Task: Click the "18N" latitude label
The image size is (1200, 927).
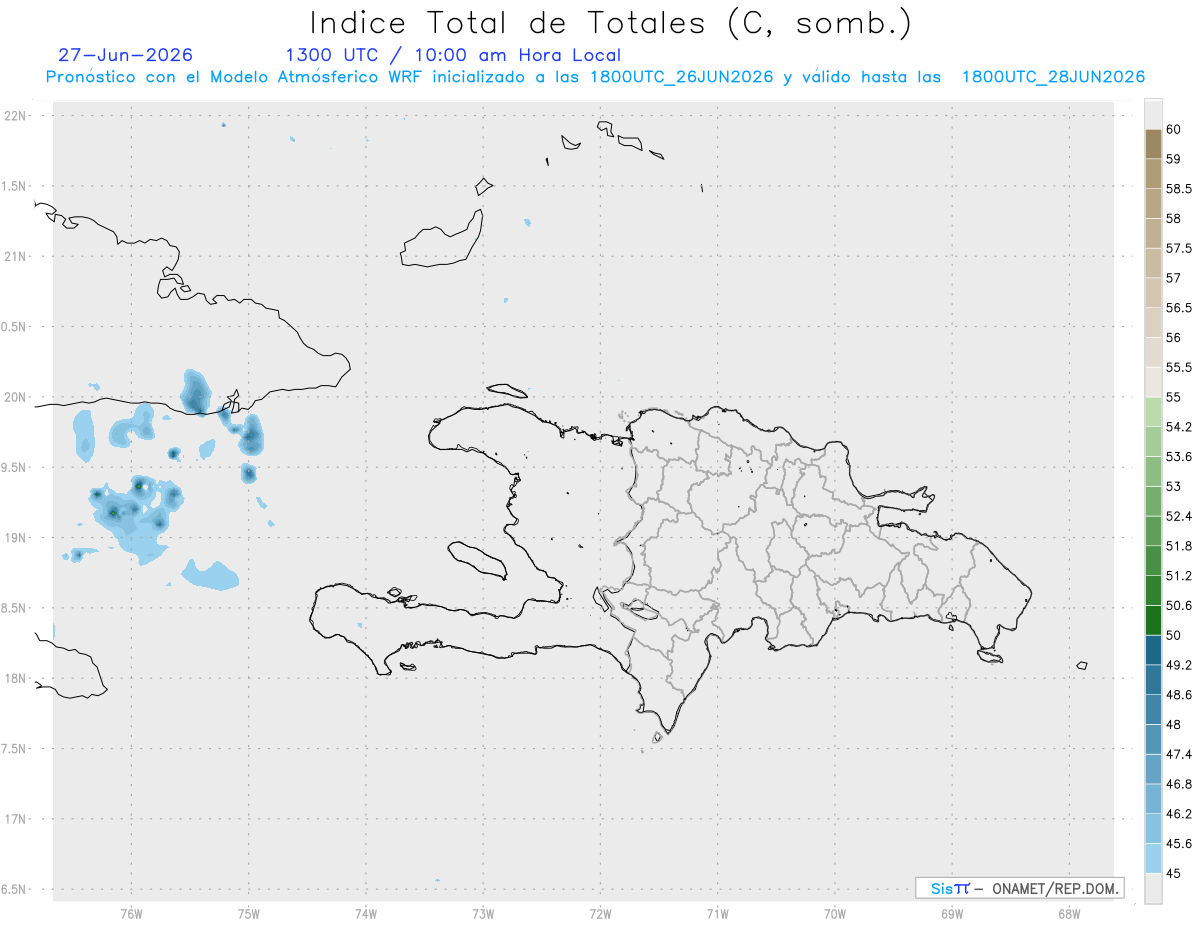Action: pyautogui.click(x=17, y=678)
